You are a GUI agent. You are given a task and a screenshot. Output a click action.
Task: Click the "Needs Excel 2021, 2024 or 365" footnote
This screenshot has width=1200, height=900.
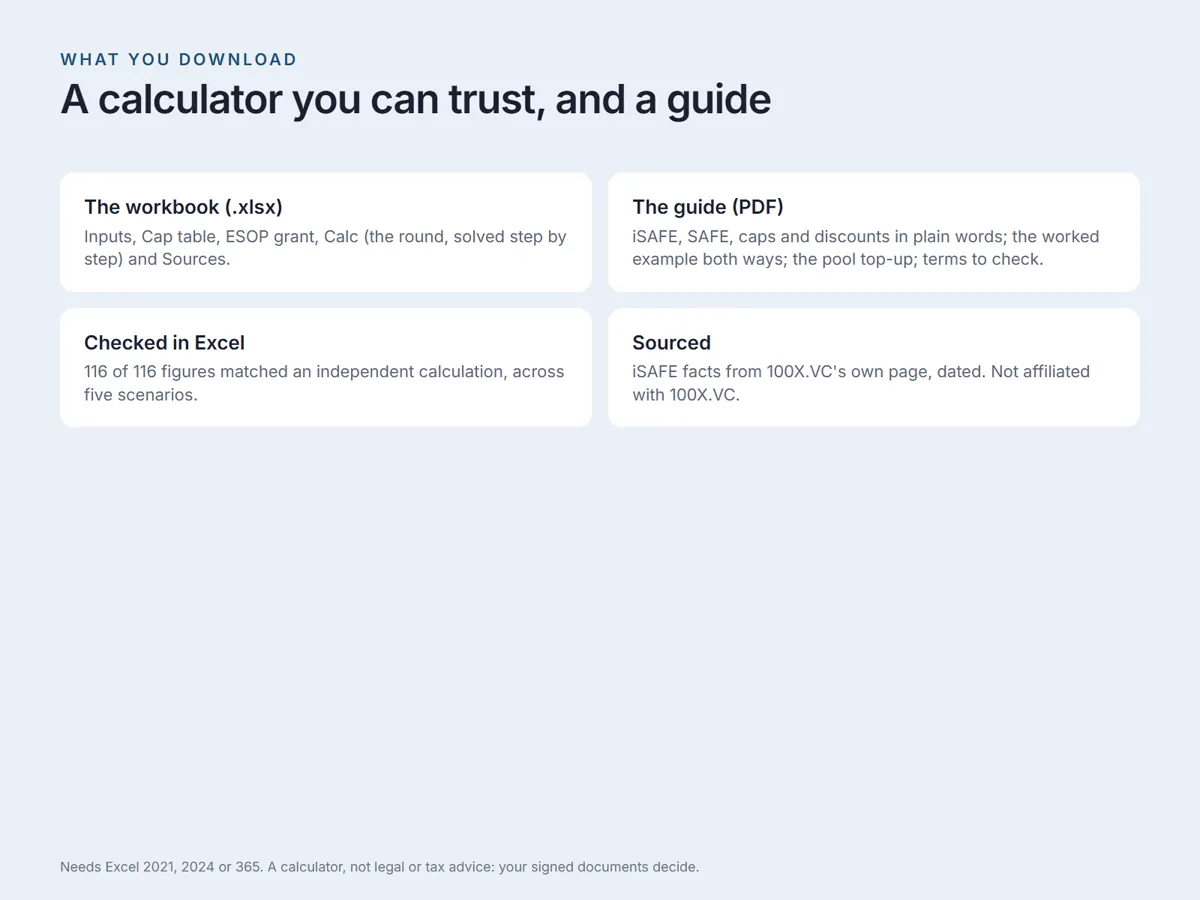(x=161, y=867)
